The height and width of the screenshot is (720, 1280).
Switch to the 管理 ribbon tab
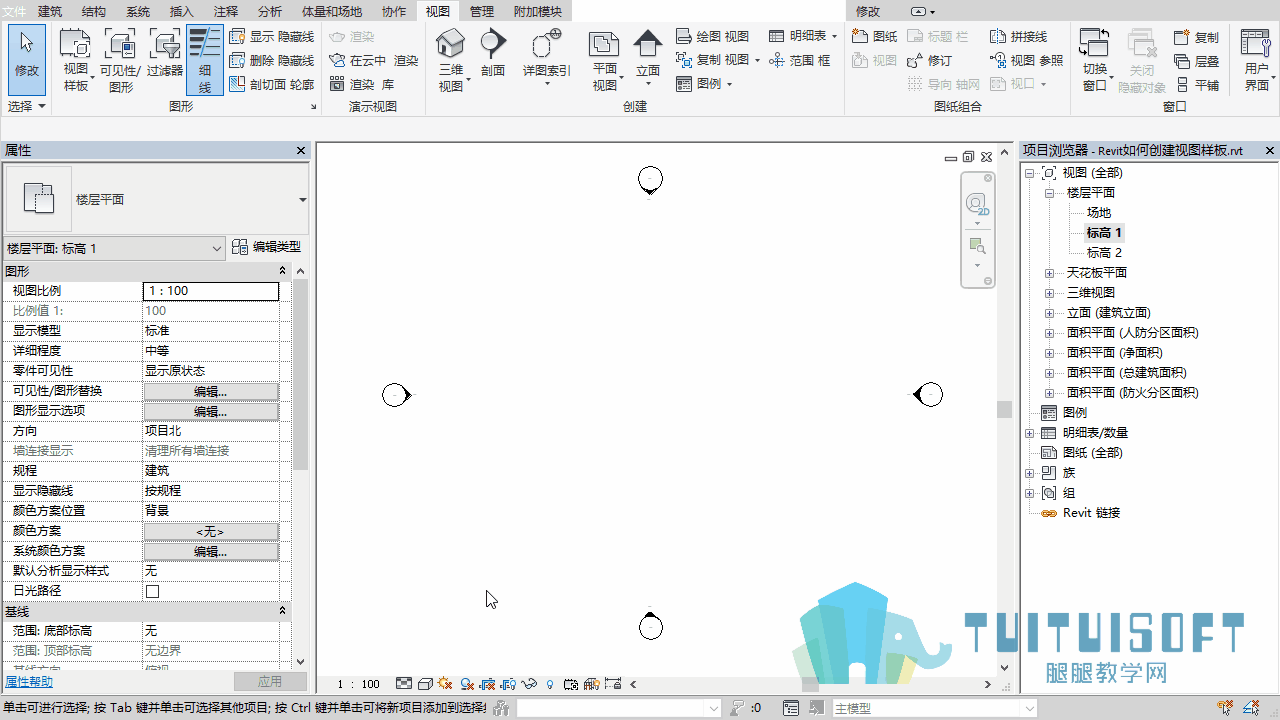481,12
